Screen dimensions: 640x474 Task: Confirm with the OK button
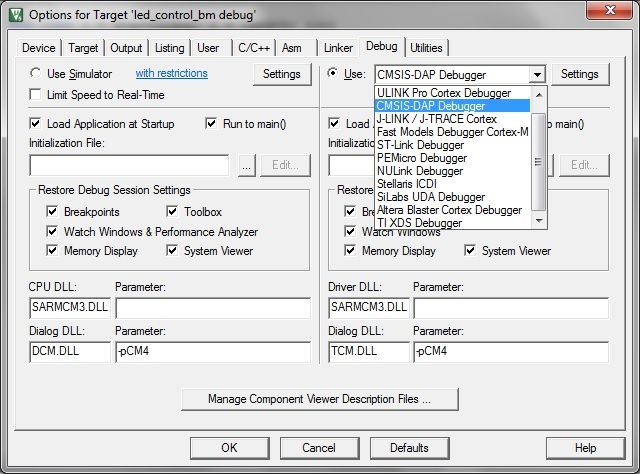(229, 448)
